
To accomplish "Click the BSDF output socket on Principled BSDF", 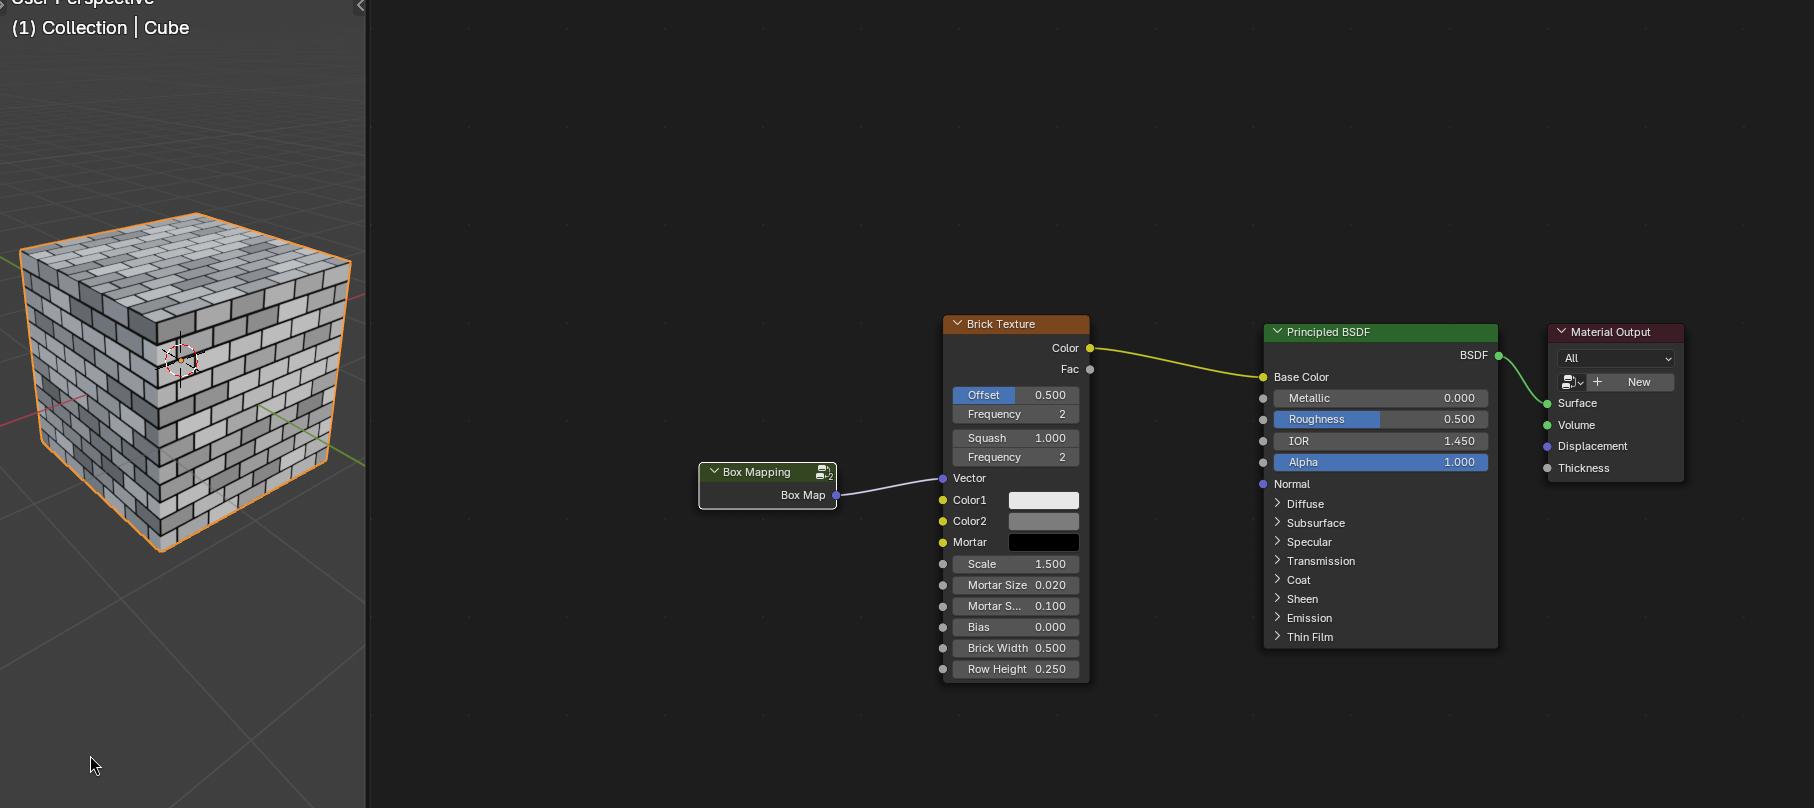I will click(x=1498, y=355).
